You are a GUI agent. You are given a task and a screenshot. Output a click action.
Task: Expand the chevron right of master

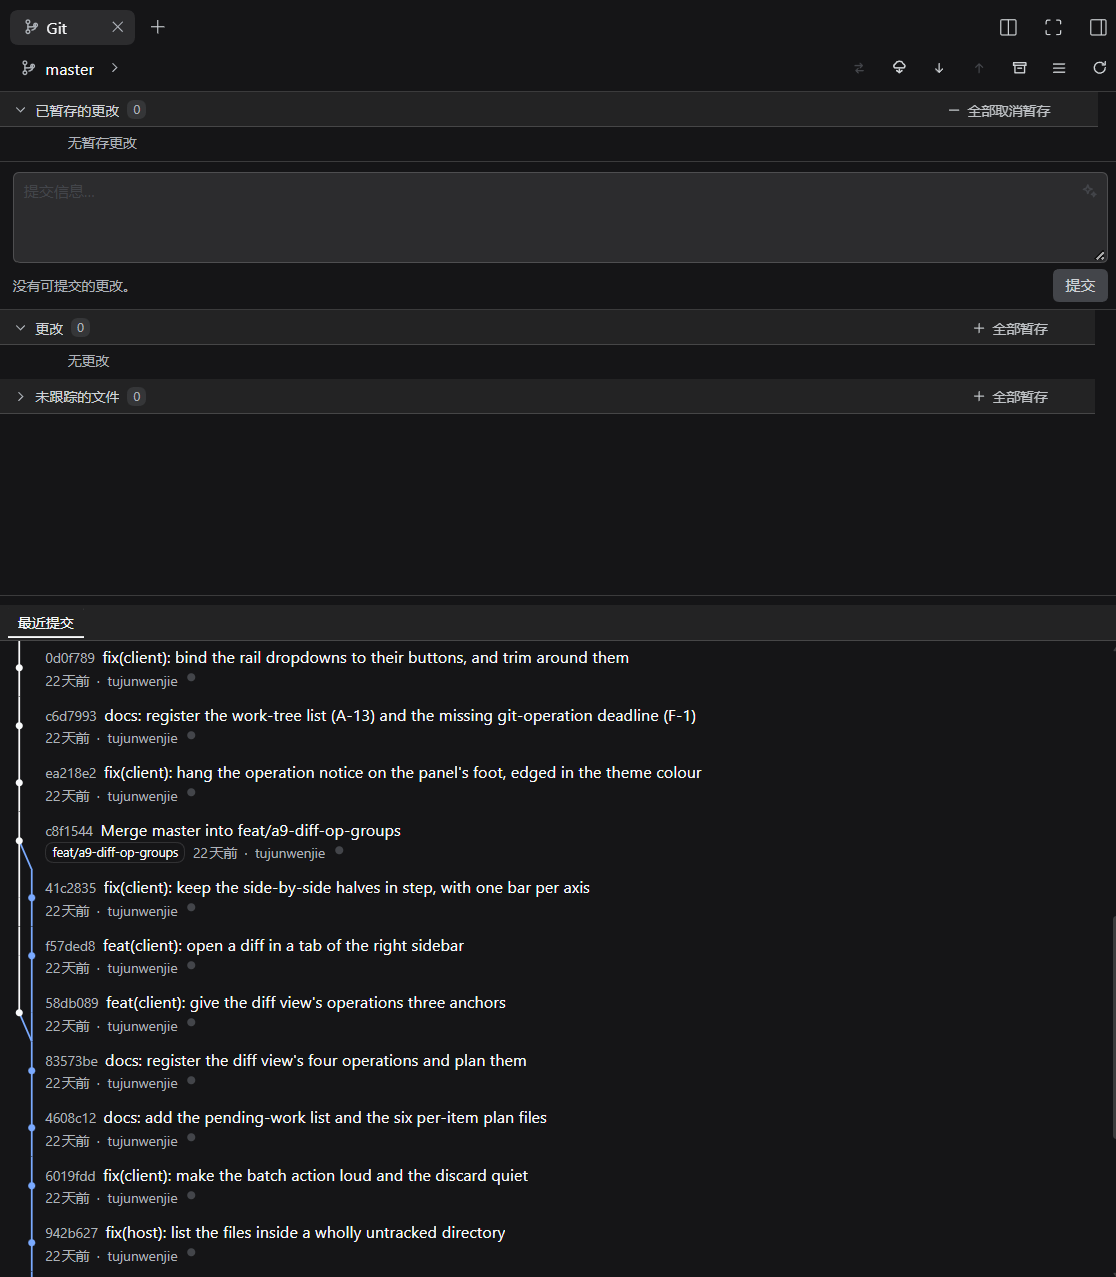(x=115, y=68)
